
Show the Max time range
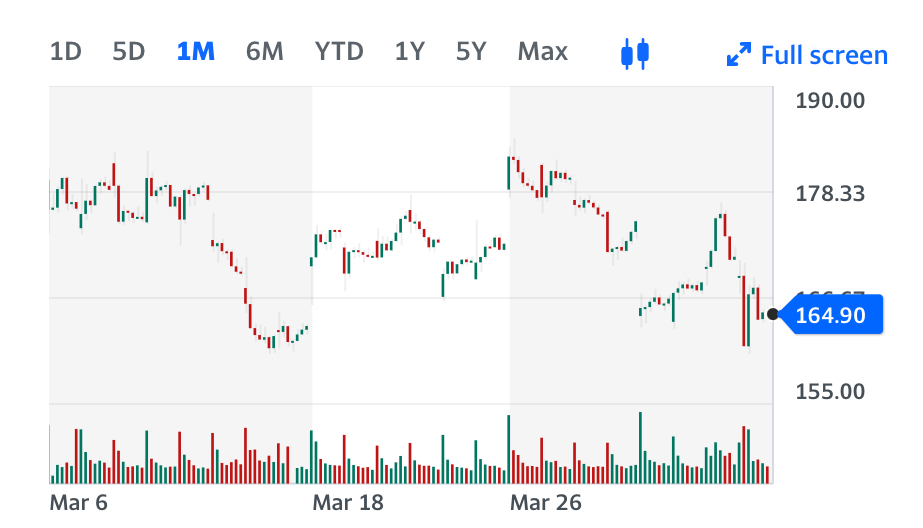[543, 52]
